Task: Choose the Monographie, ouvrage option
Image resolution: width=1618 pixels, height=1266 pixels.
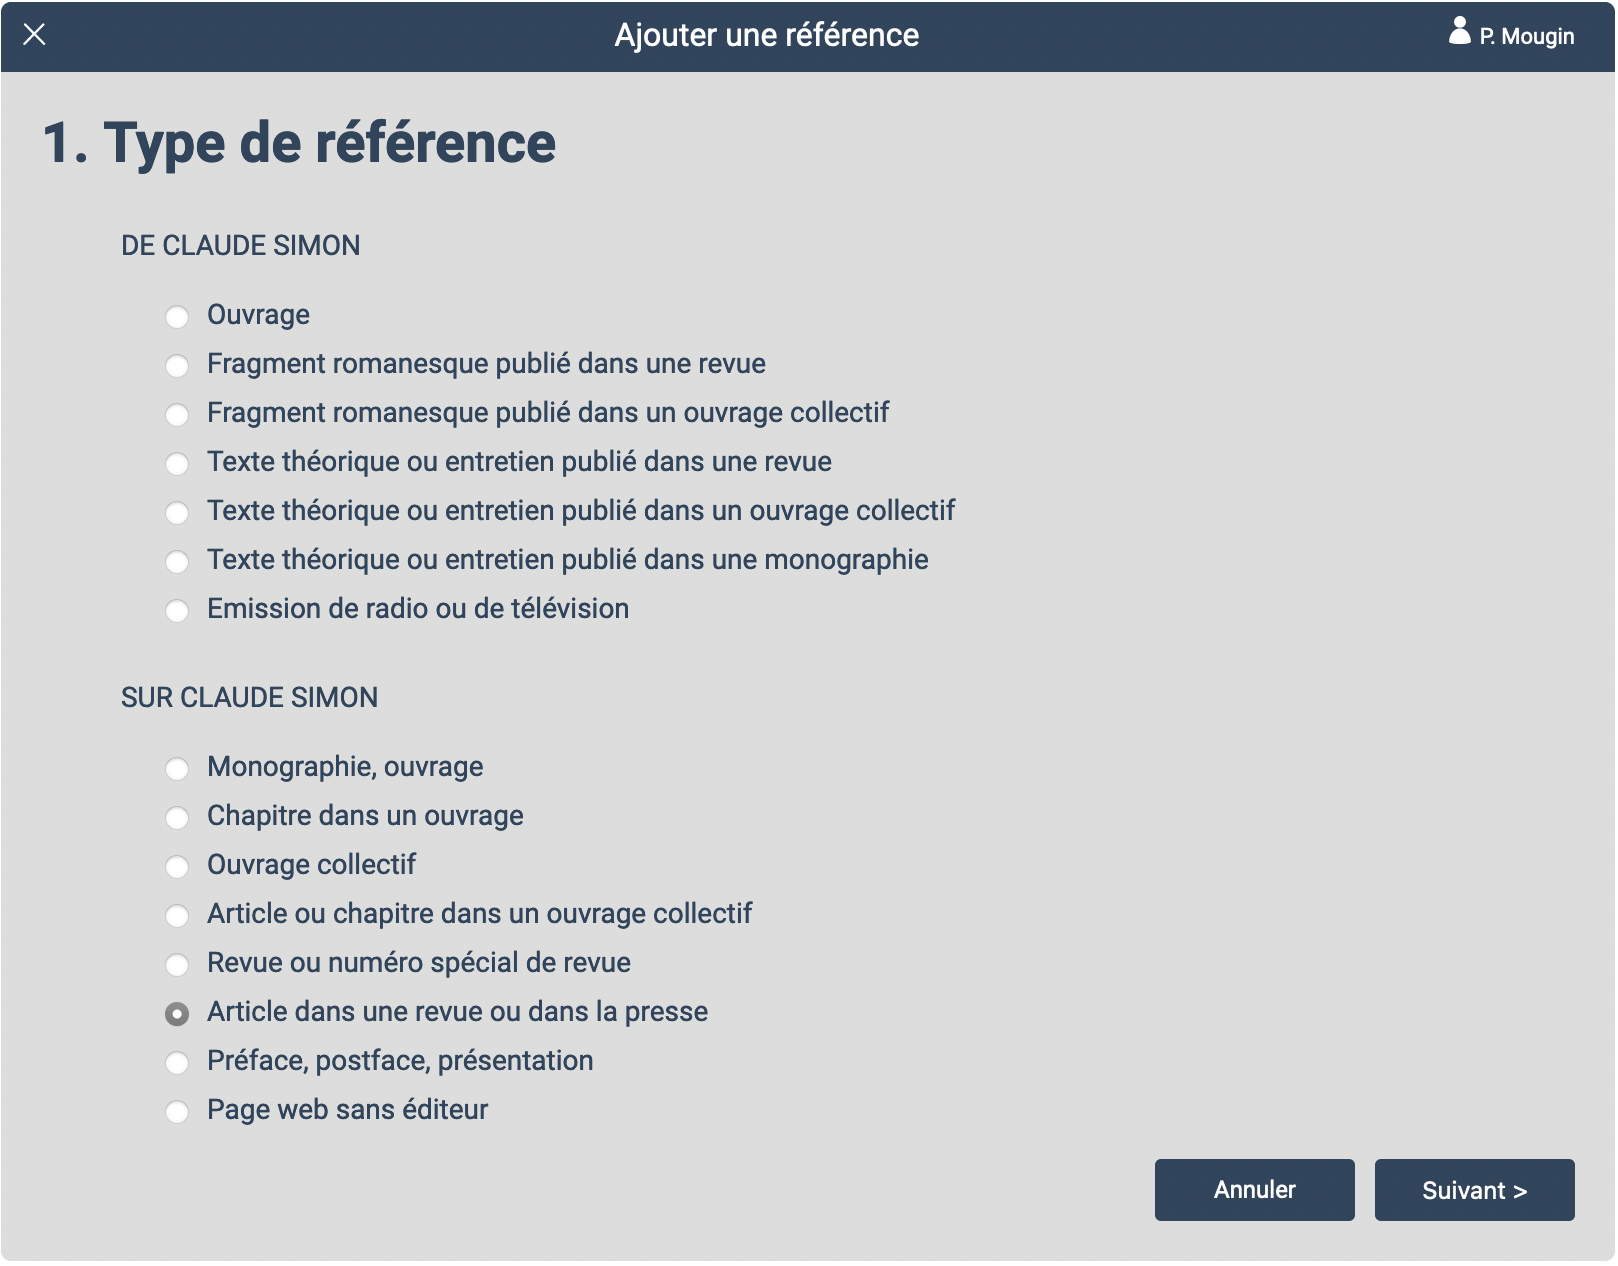Action: pos(177,769)
